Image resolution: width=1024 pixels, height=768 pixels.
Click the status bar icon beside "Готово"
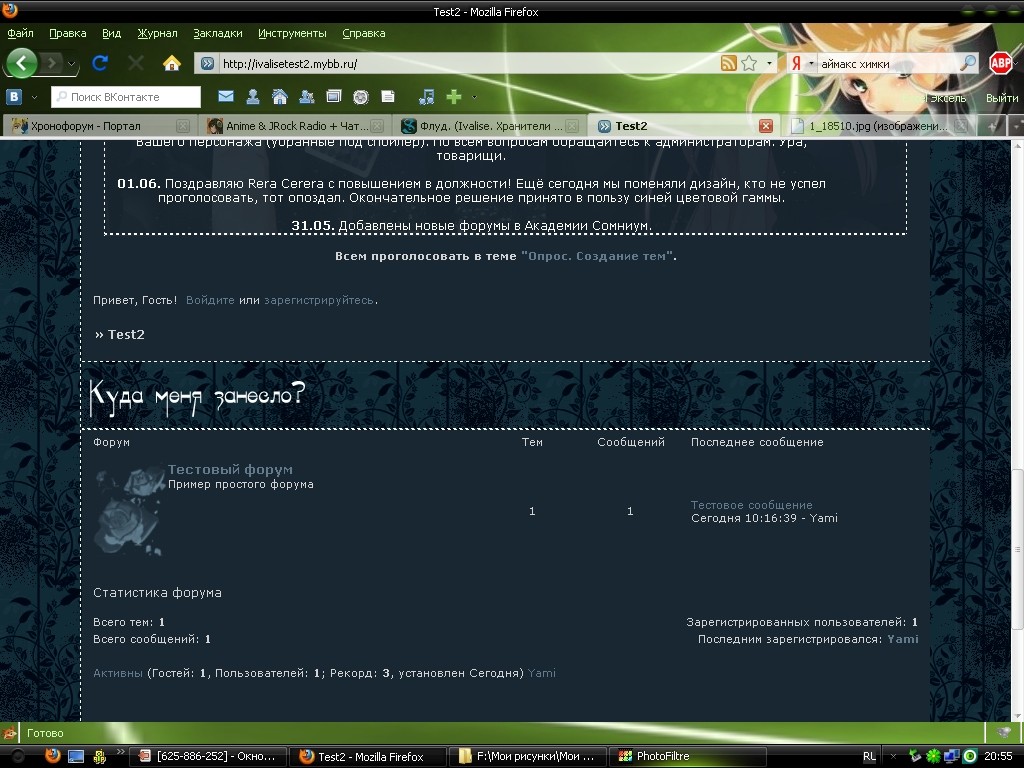(8, 733)
